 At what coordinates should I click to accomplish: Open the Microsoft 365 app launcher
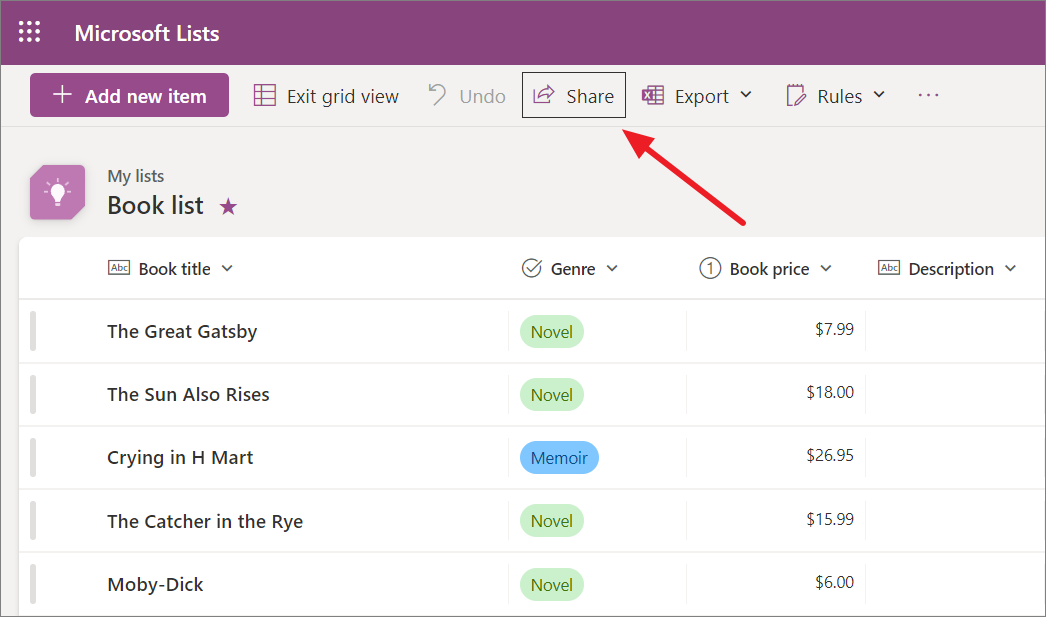[29, 31]
